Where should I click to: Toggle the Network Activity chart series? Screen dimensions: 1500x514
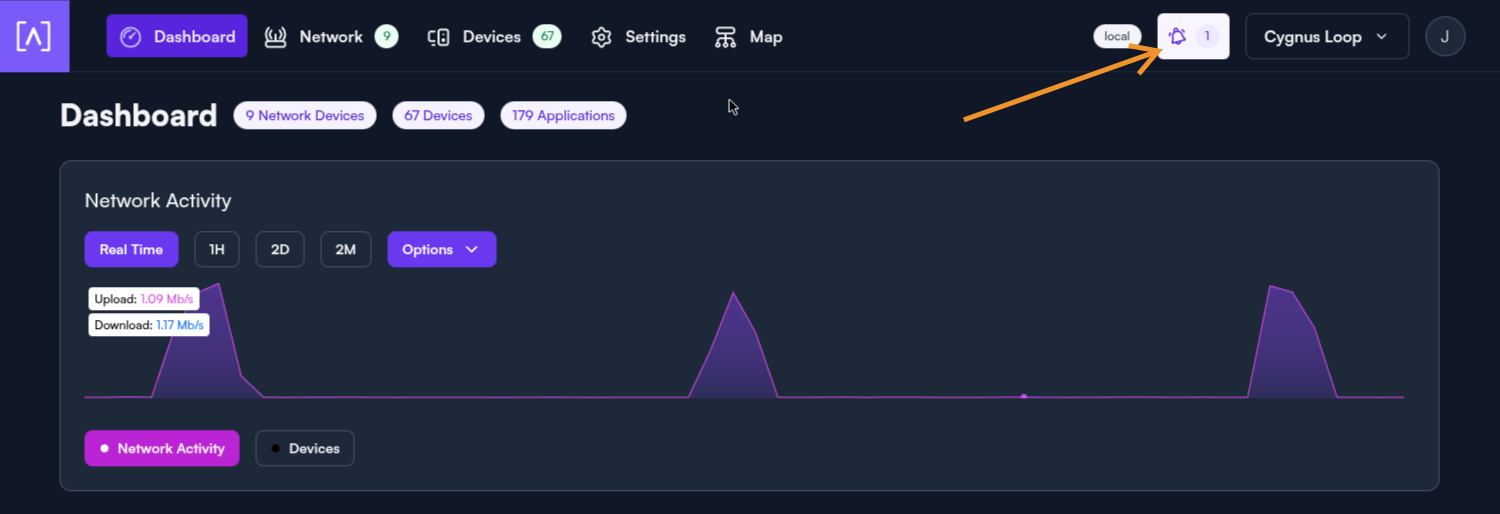pos(162,449)
